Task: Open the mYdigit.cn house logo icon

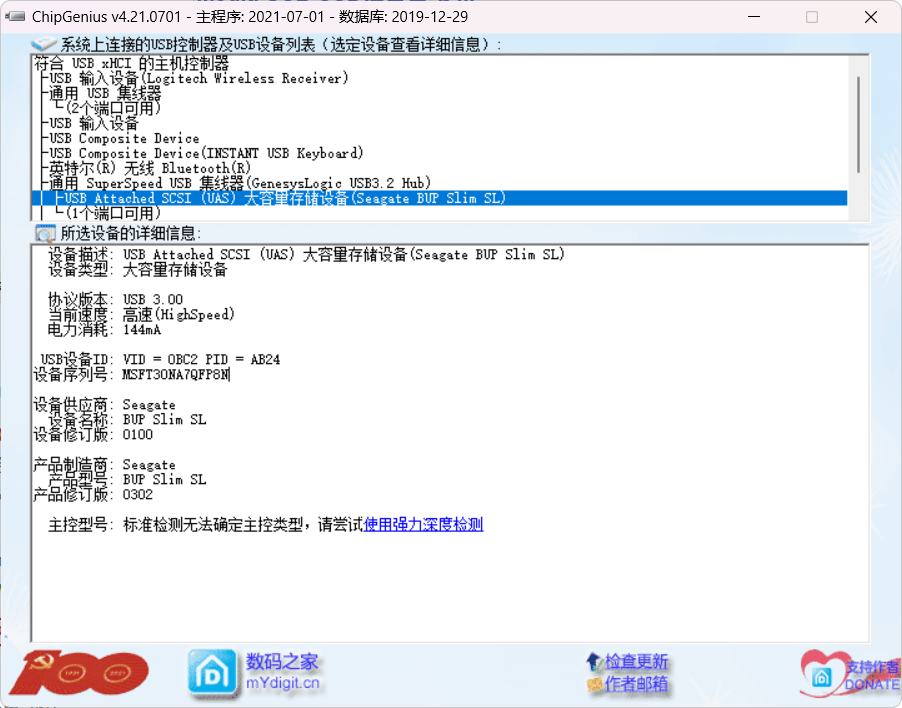Action: tap(212, 673)
